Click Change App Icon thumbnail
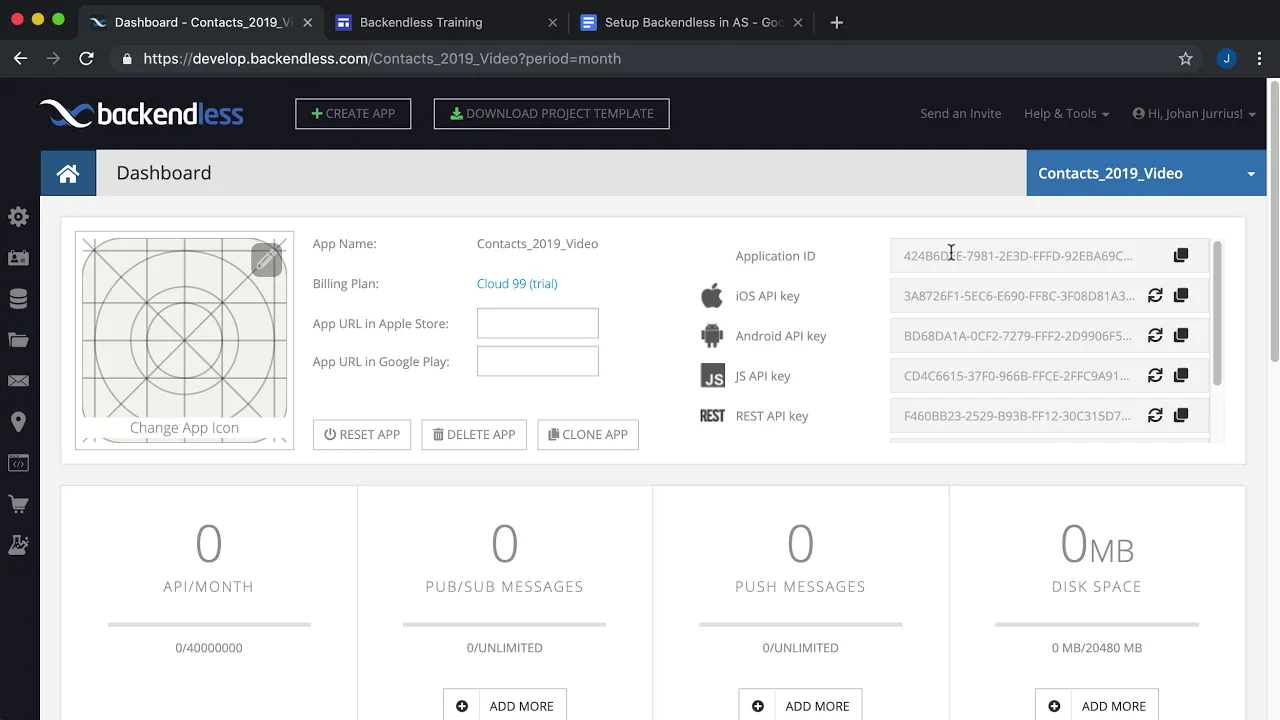1280x720 pixels. pos(184,340)
